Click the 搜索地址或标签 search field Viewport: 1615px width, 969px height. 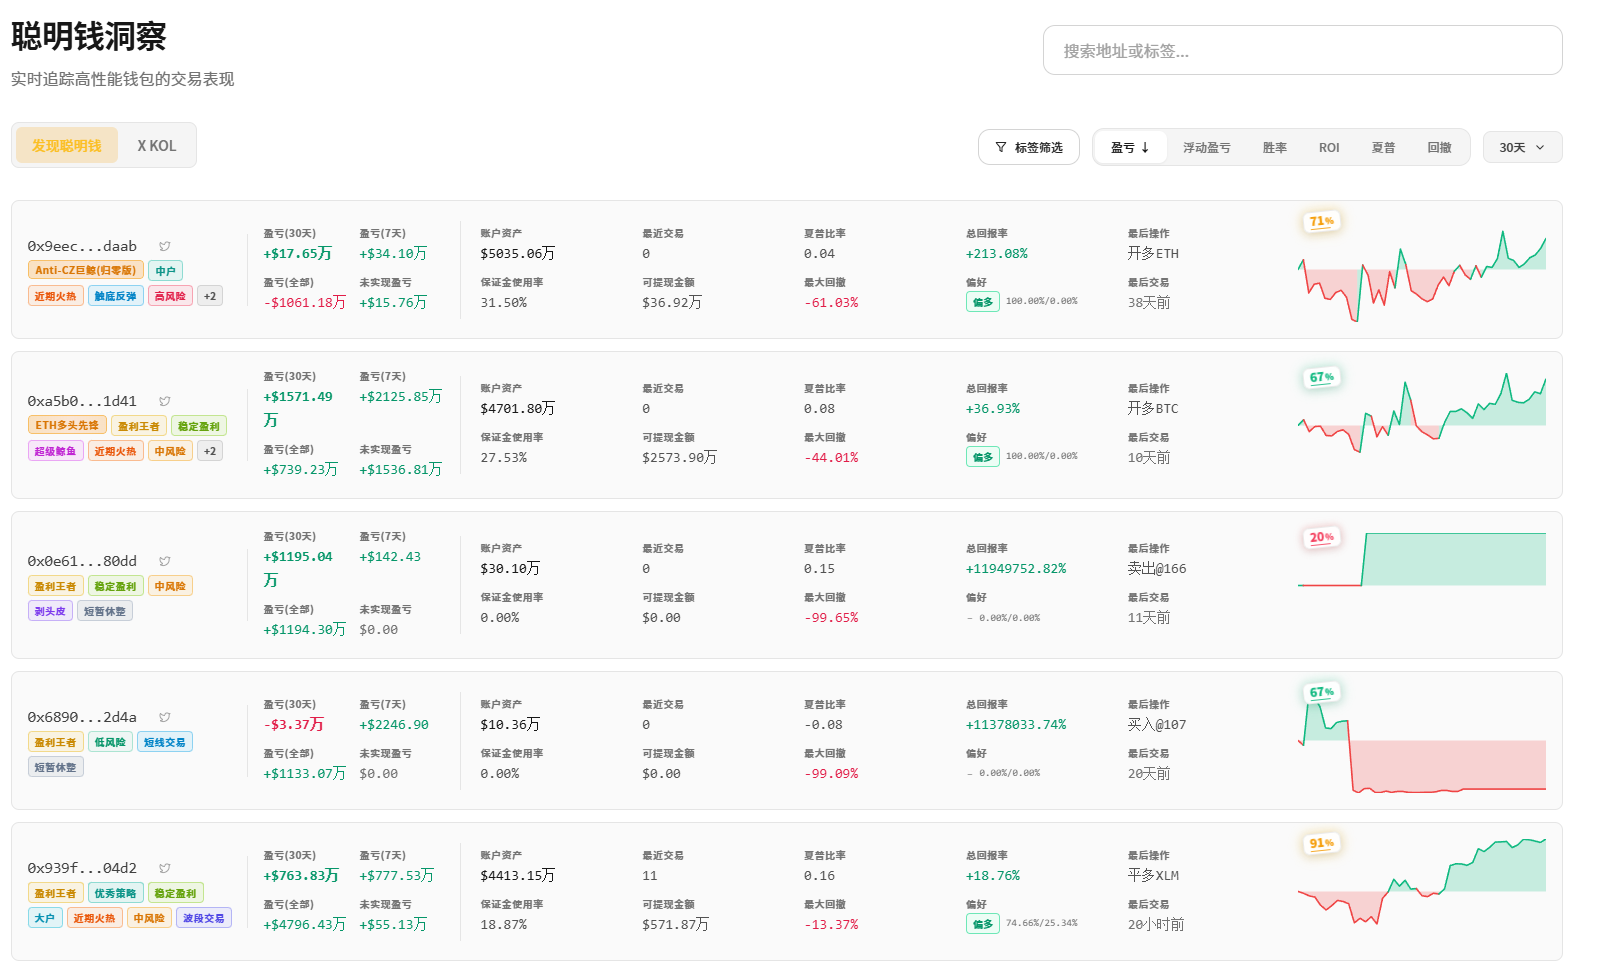tap(1302, 51)
